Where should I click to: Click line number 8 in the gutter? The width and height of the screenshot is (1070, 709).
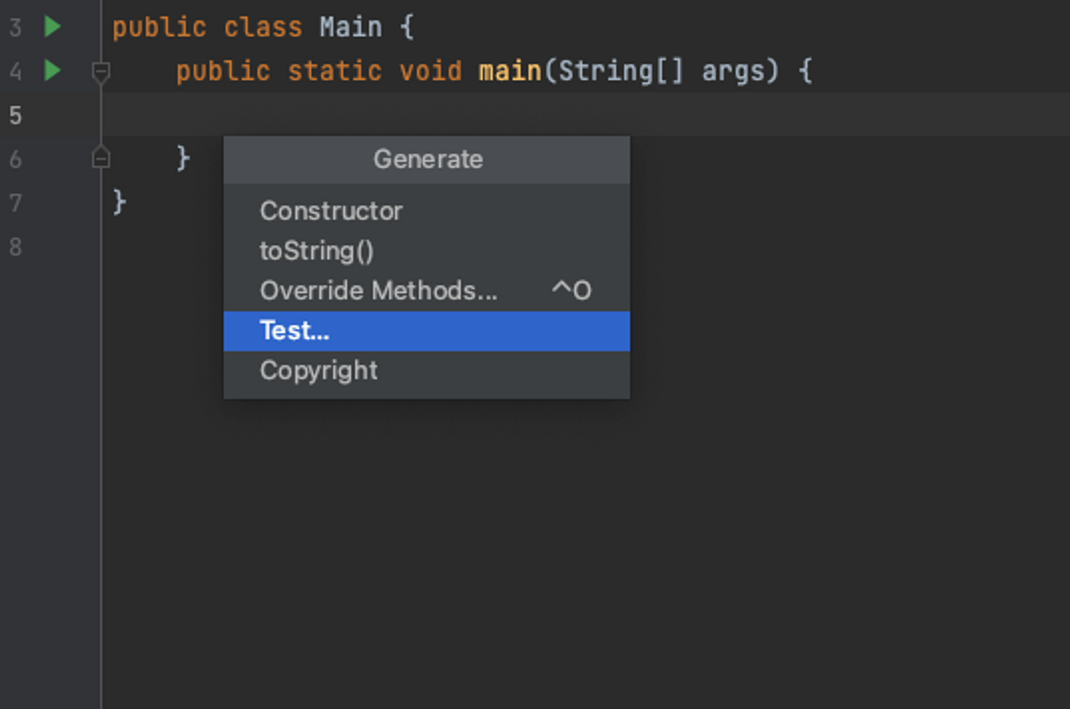click(15, 246)
